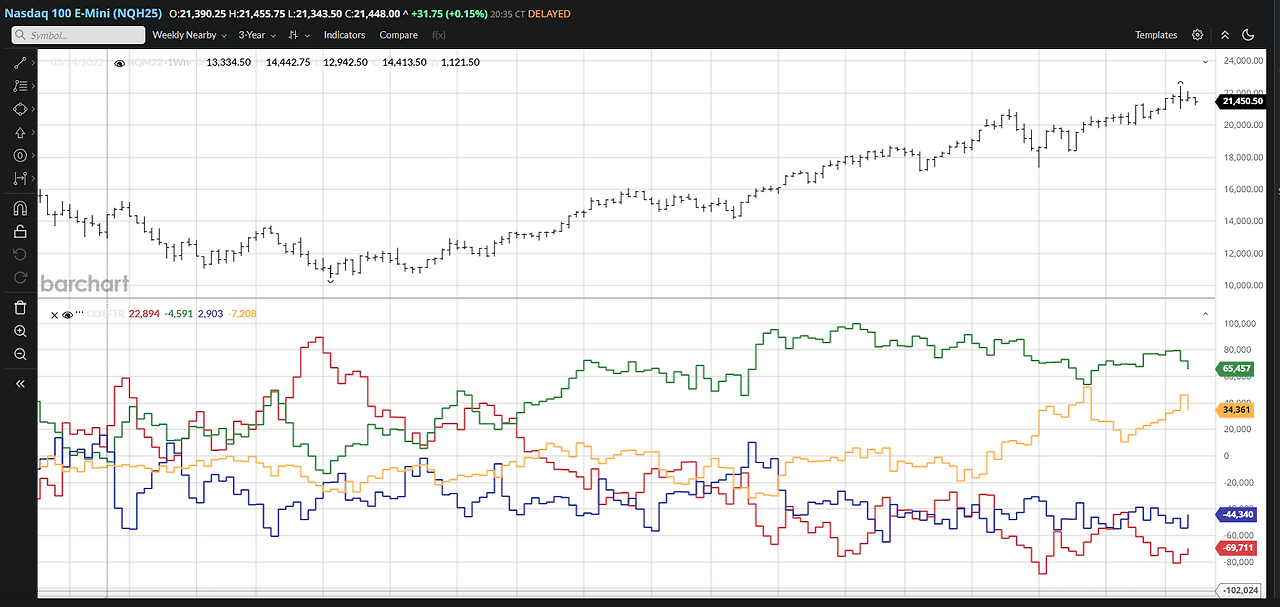Click the 14,413.50 close value

point(403,62)
